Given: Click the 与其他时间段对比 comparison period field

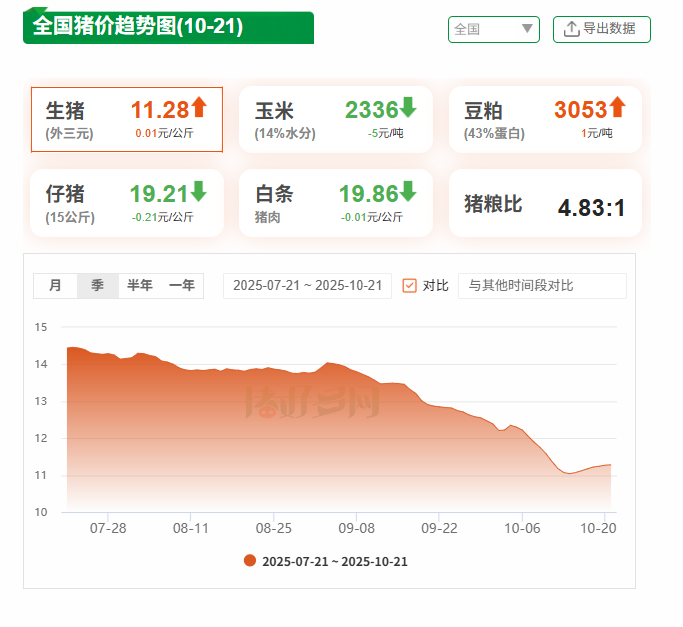Looking at the screenshot, I should (541, 286).
